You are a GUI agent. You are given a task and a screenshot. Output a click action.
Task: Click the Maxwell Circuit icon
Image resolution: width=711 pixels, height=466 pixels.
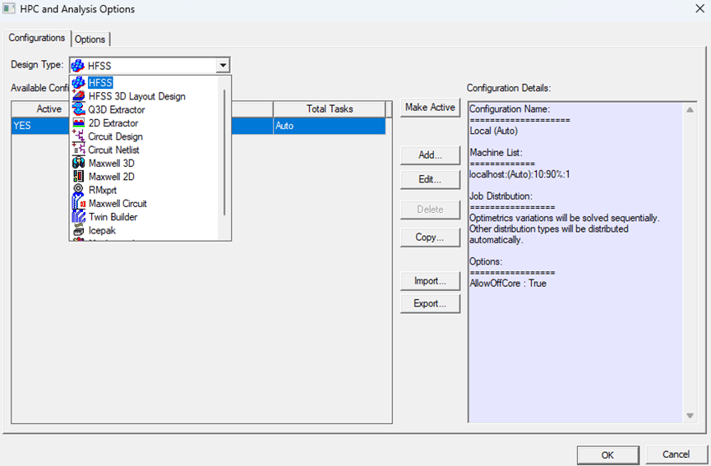pos(78,203)
